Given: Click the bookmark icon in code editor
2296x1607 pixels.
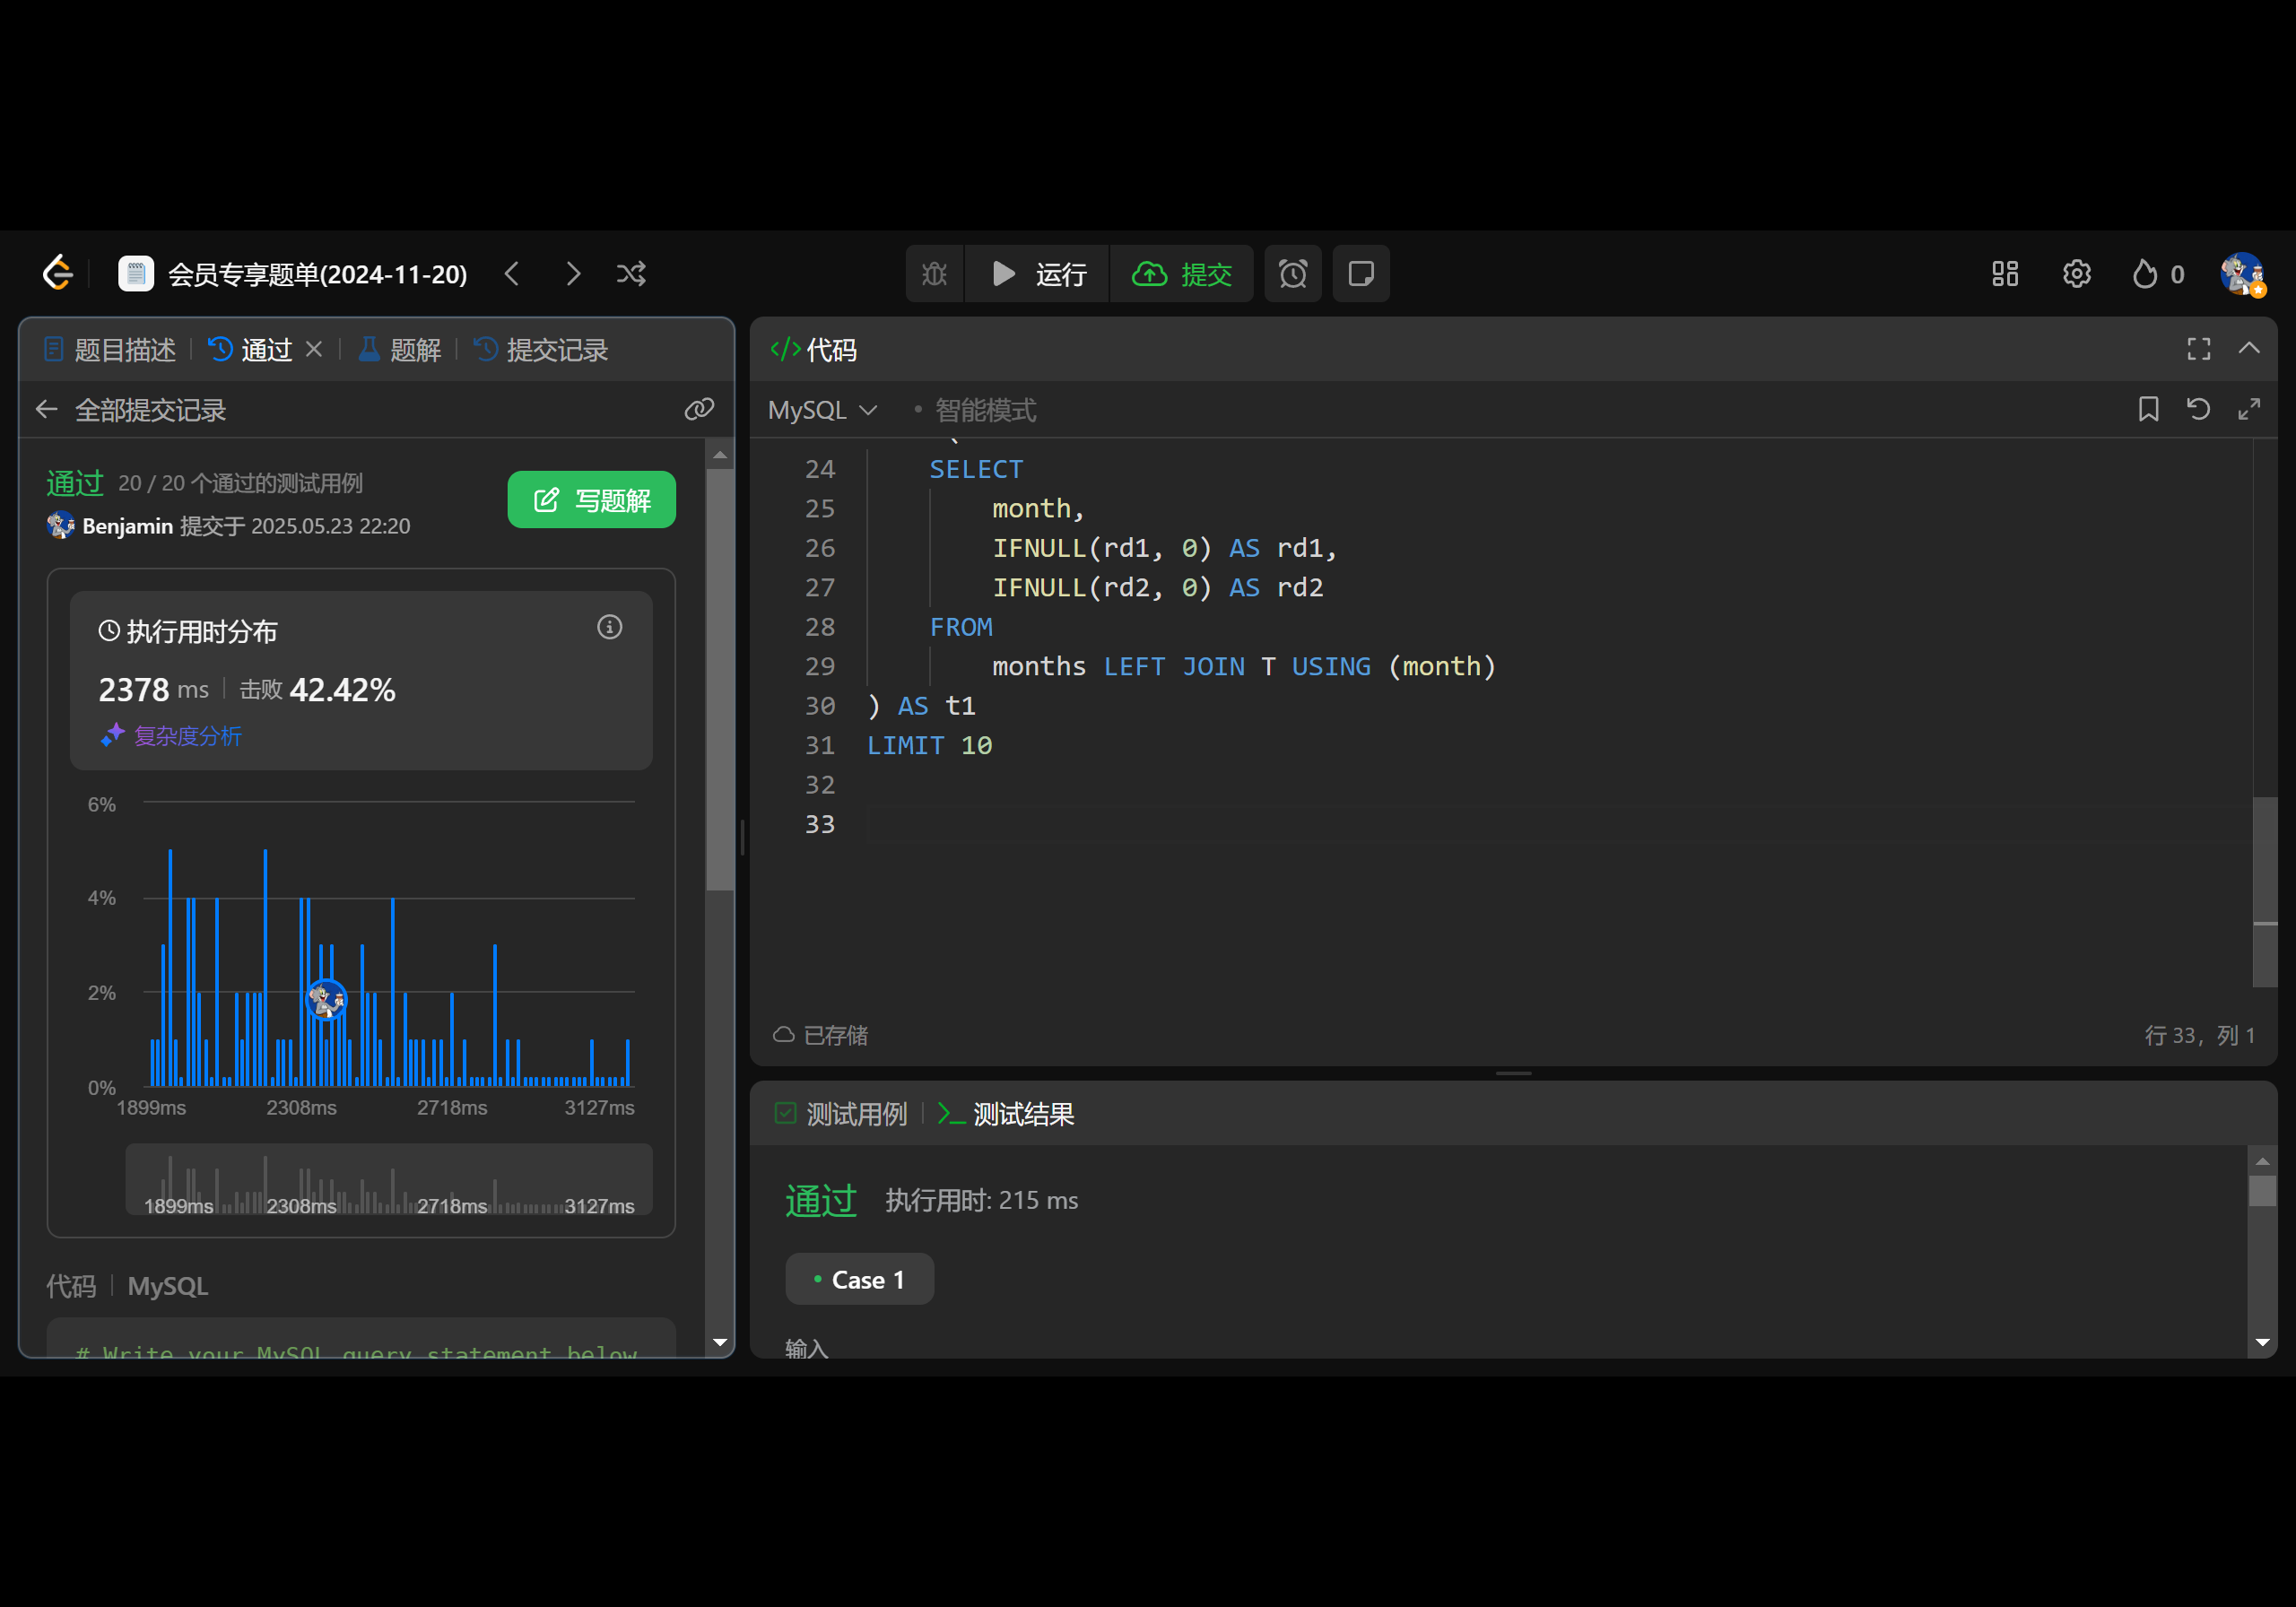Looking at the screenshot, I should (2148, 409).
